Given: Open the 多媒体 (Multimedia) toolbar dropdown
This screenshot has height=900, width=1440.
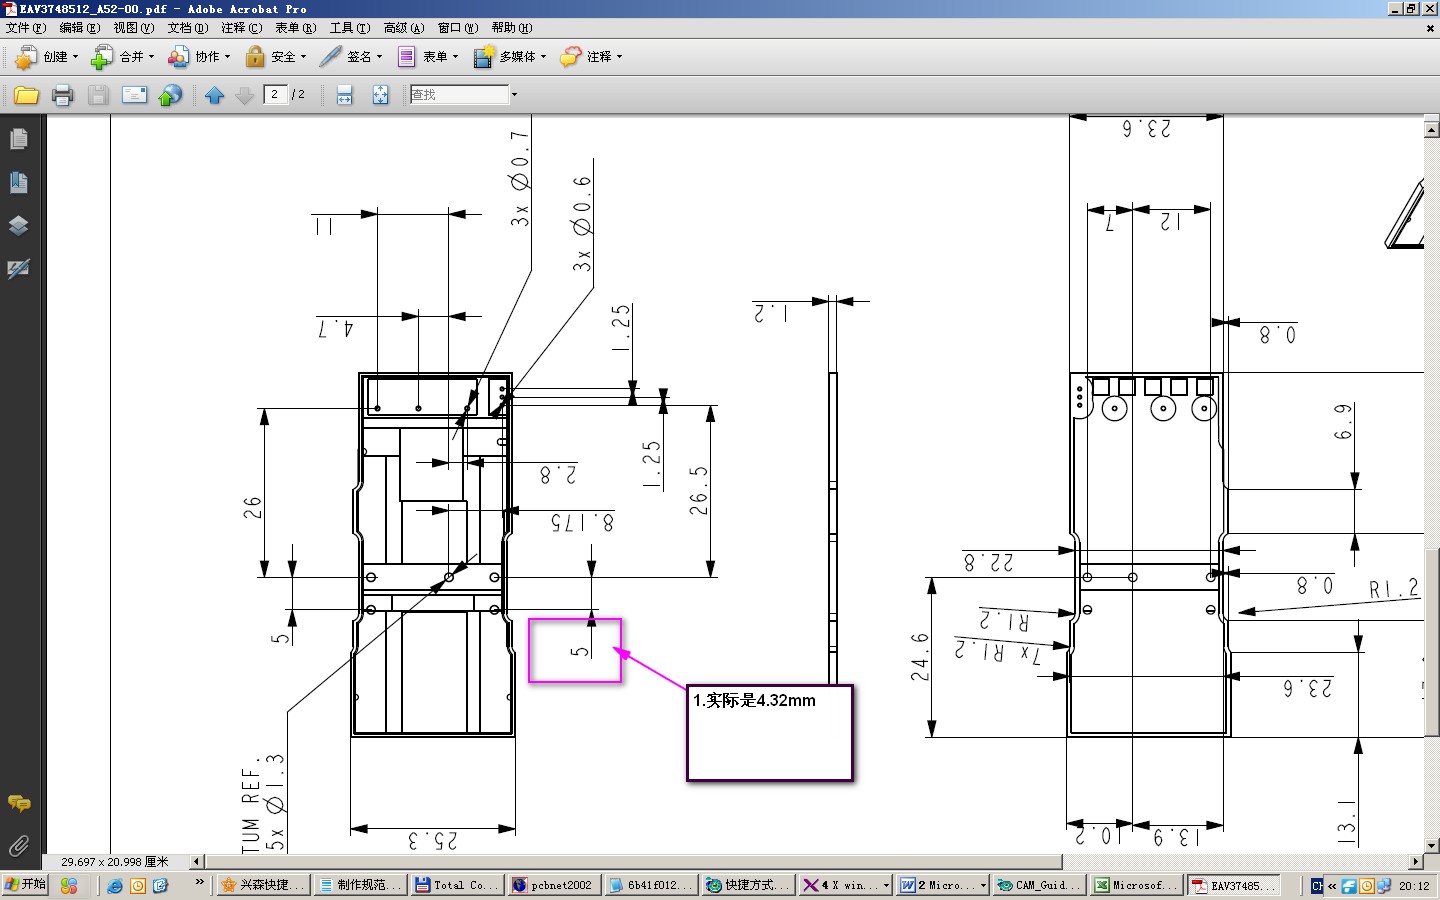Looking at the screenshot, I should click(x=510, y=57).
